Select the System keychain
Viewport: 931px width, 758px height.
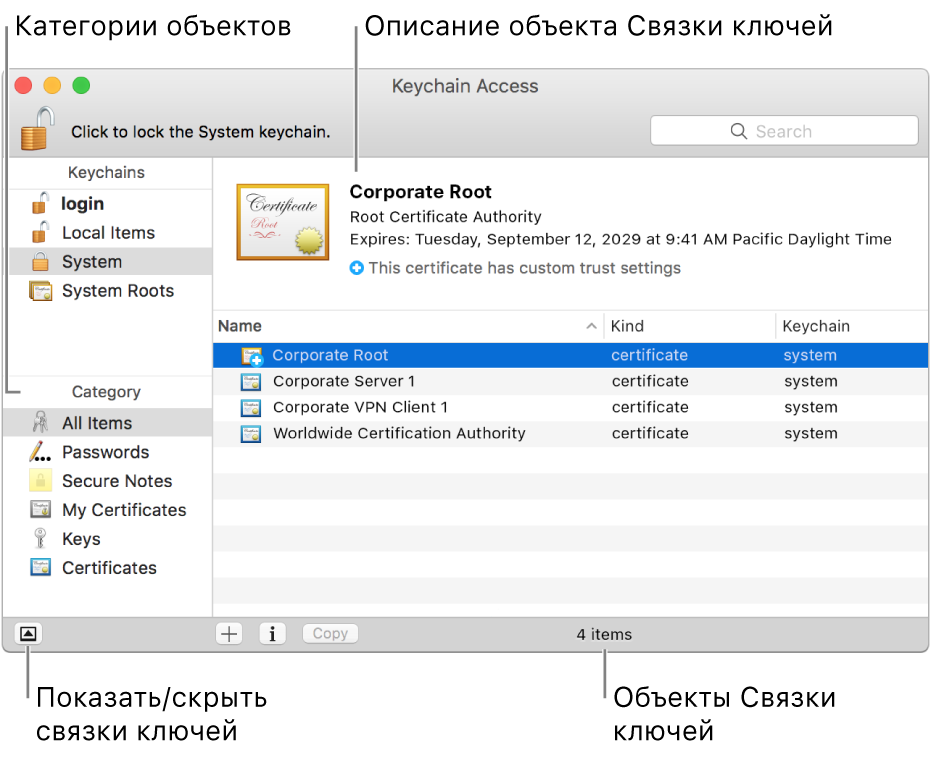click(x=110, y=262)
